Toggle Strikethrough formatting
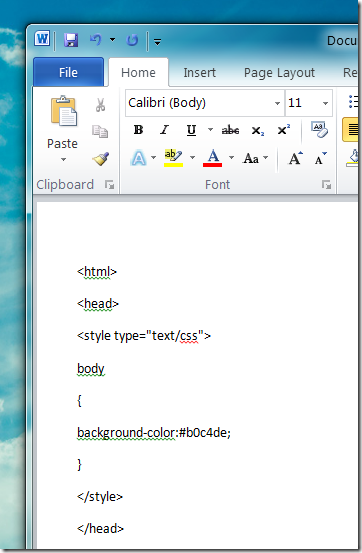This screenshot has width=362, height=553. pyautogui.click(x=230, y=130)
